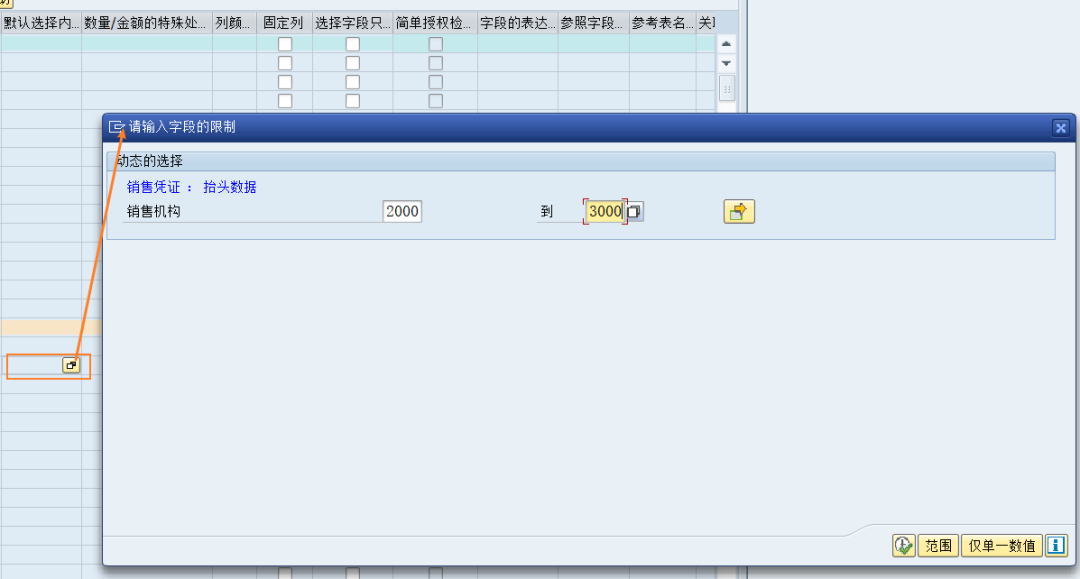Toggle 简单授权检 checkbox in the highlighted first row
Viewport: 1080px width, 579px height.
[x=435, y=44]
